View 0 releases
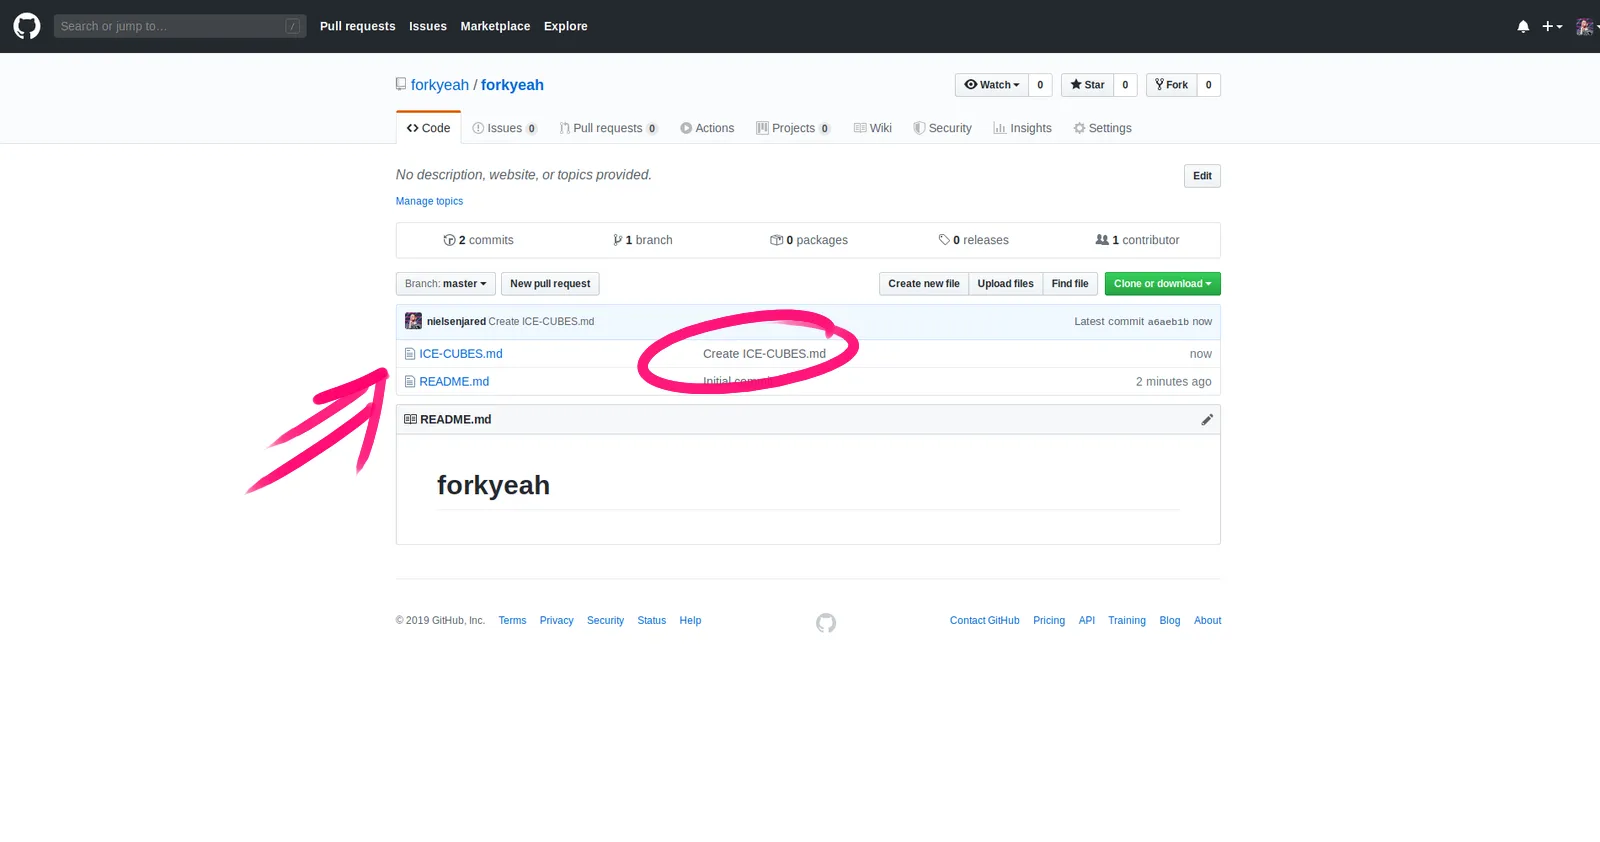This screenshot has width=1600, height=842. [x=973, y=240]
